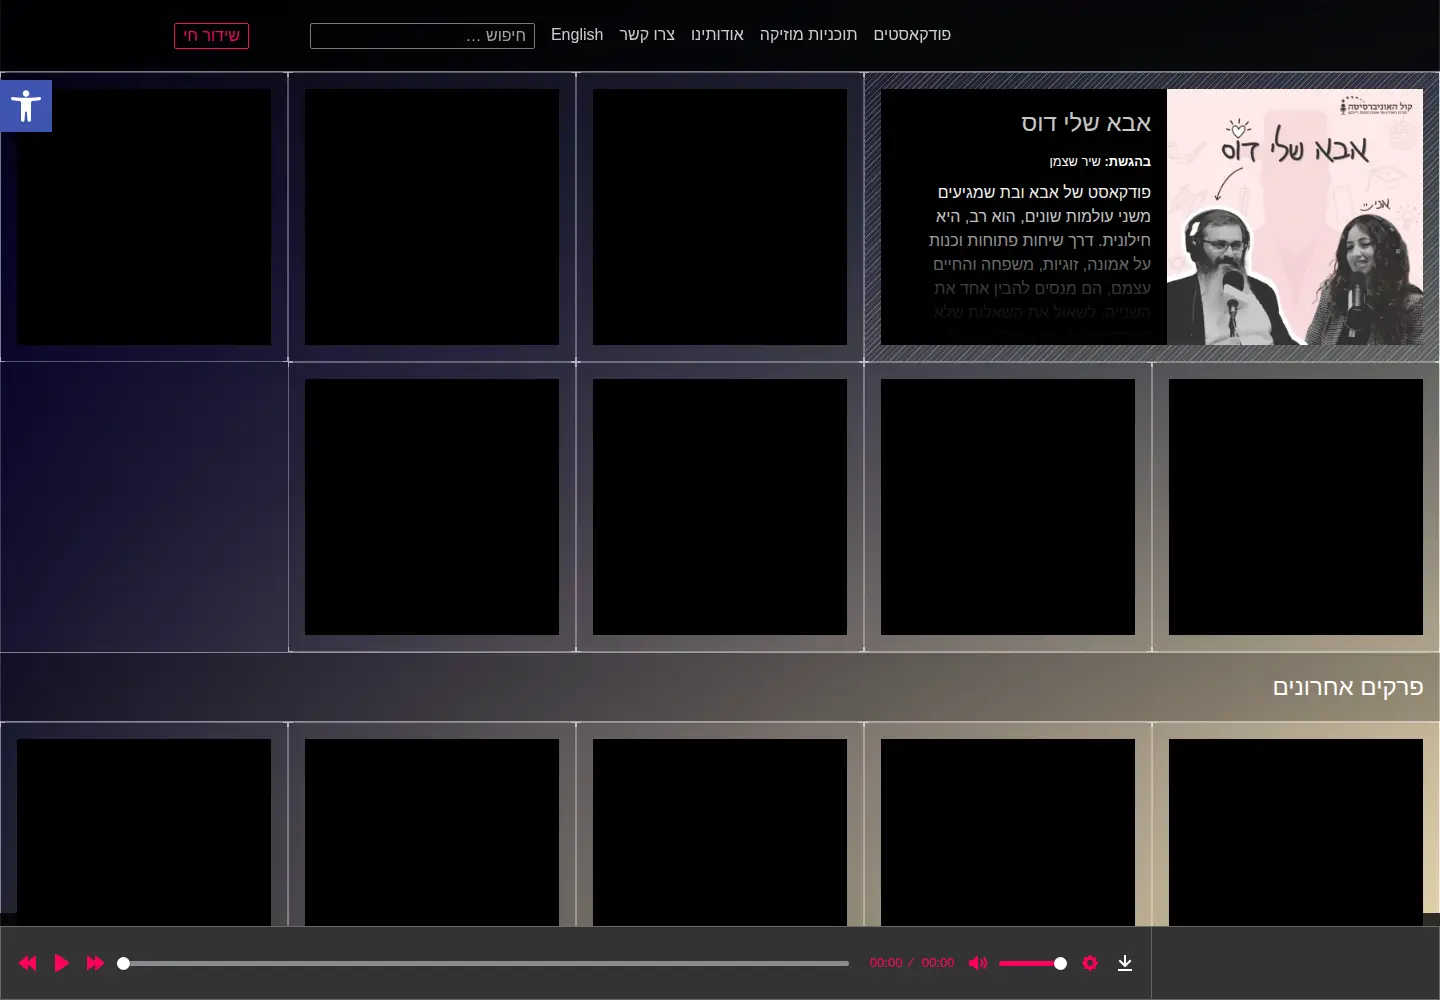This screenshot has width=1440, height=1000.
Task: Rewind the audio player
Action: (x=28, y=963)
